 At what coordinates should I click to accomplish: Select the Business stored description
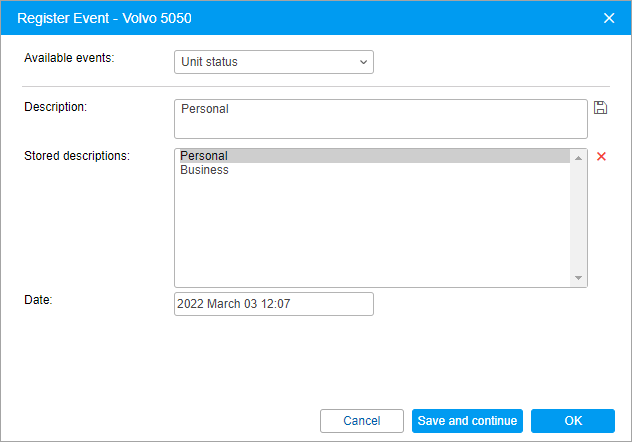205,170
